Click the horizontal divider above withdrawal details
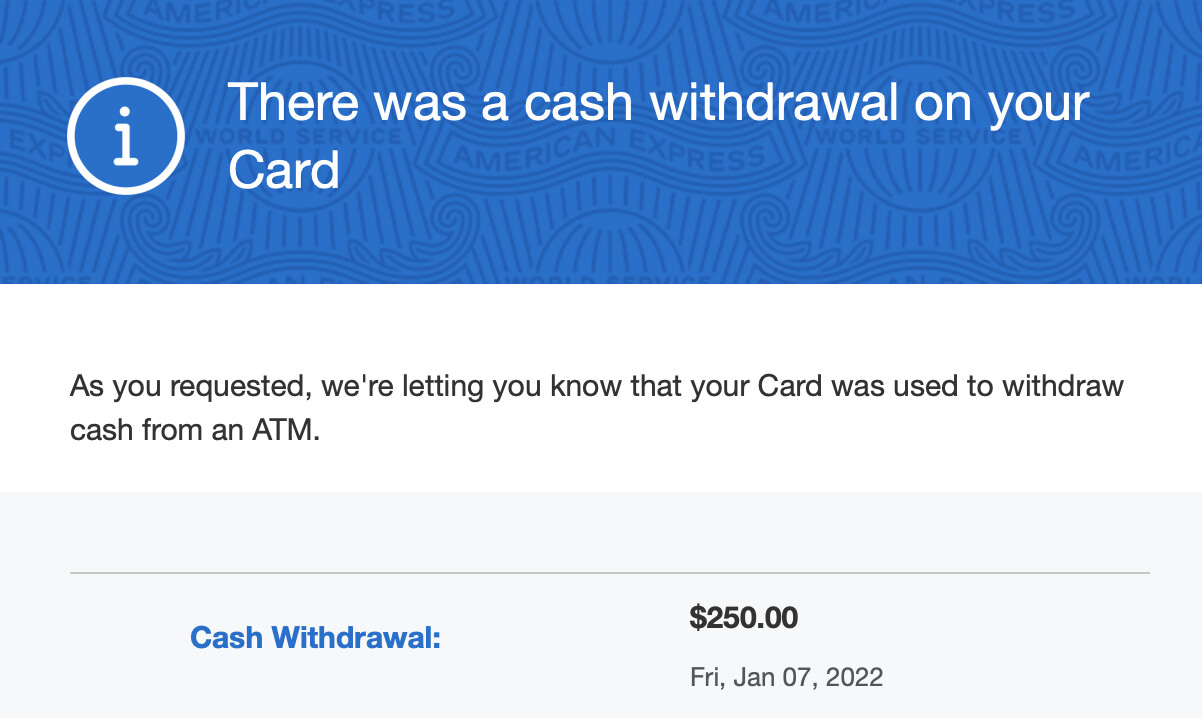Viewport: 1202px width, 718px height. 610,573
